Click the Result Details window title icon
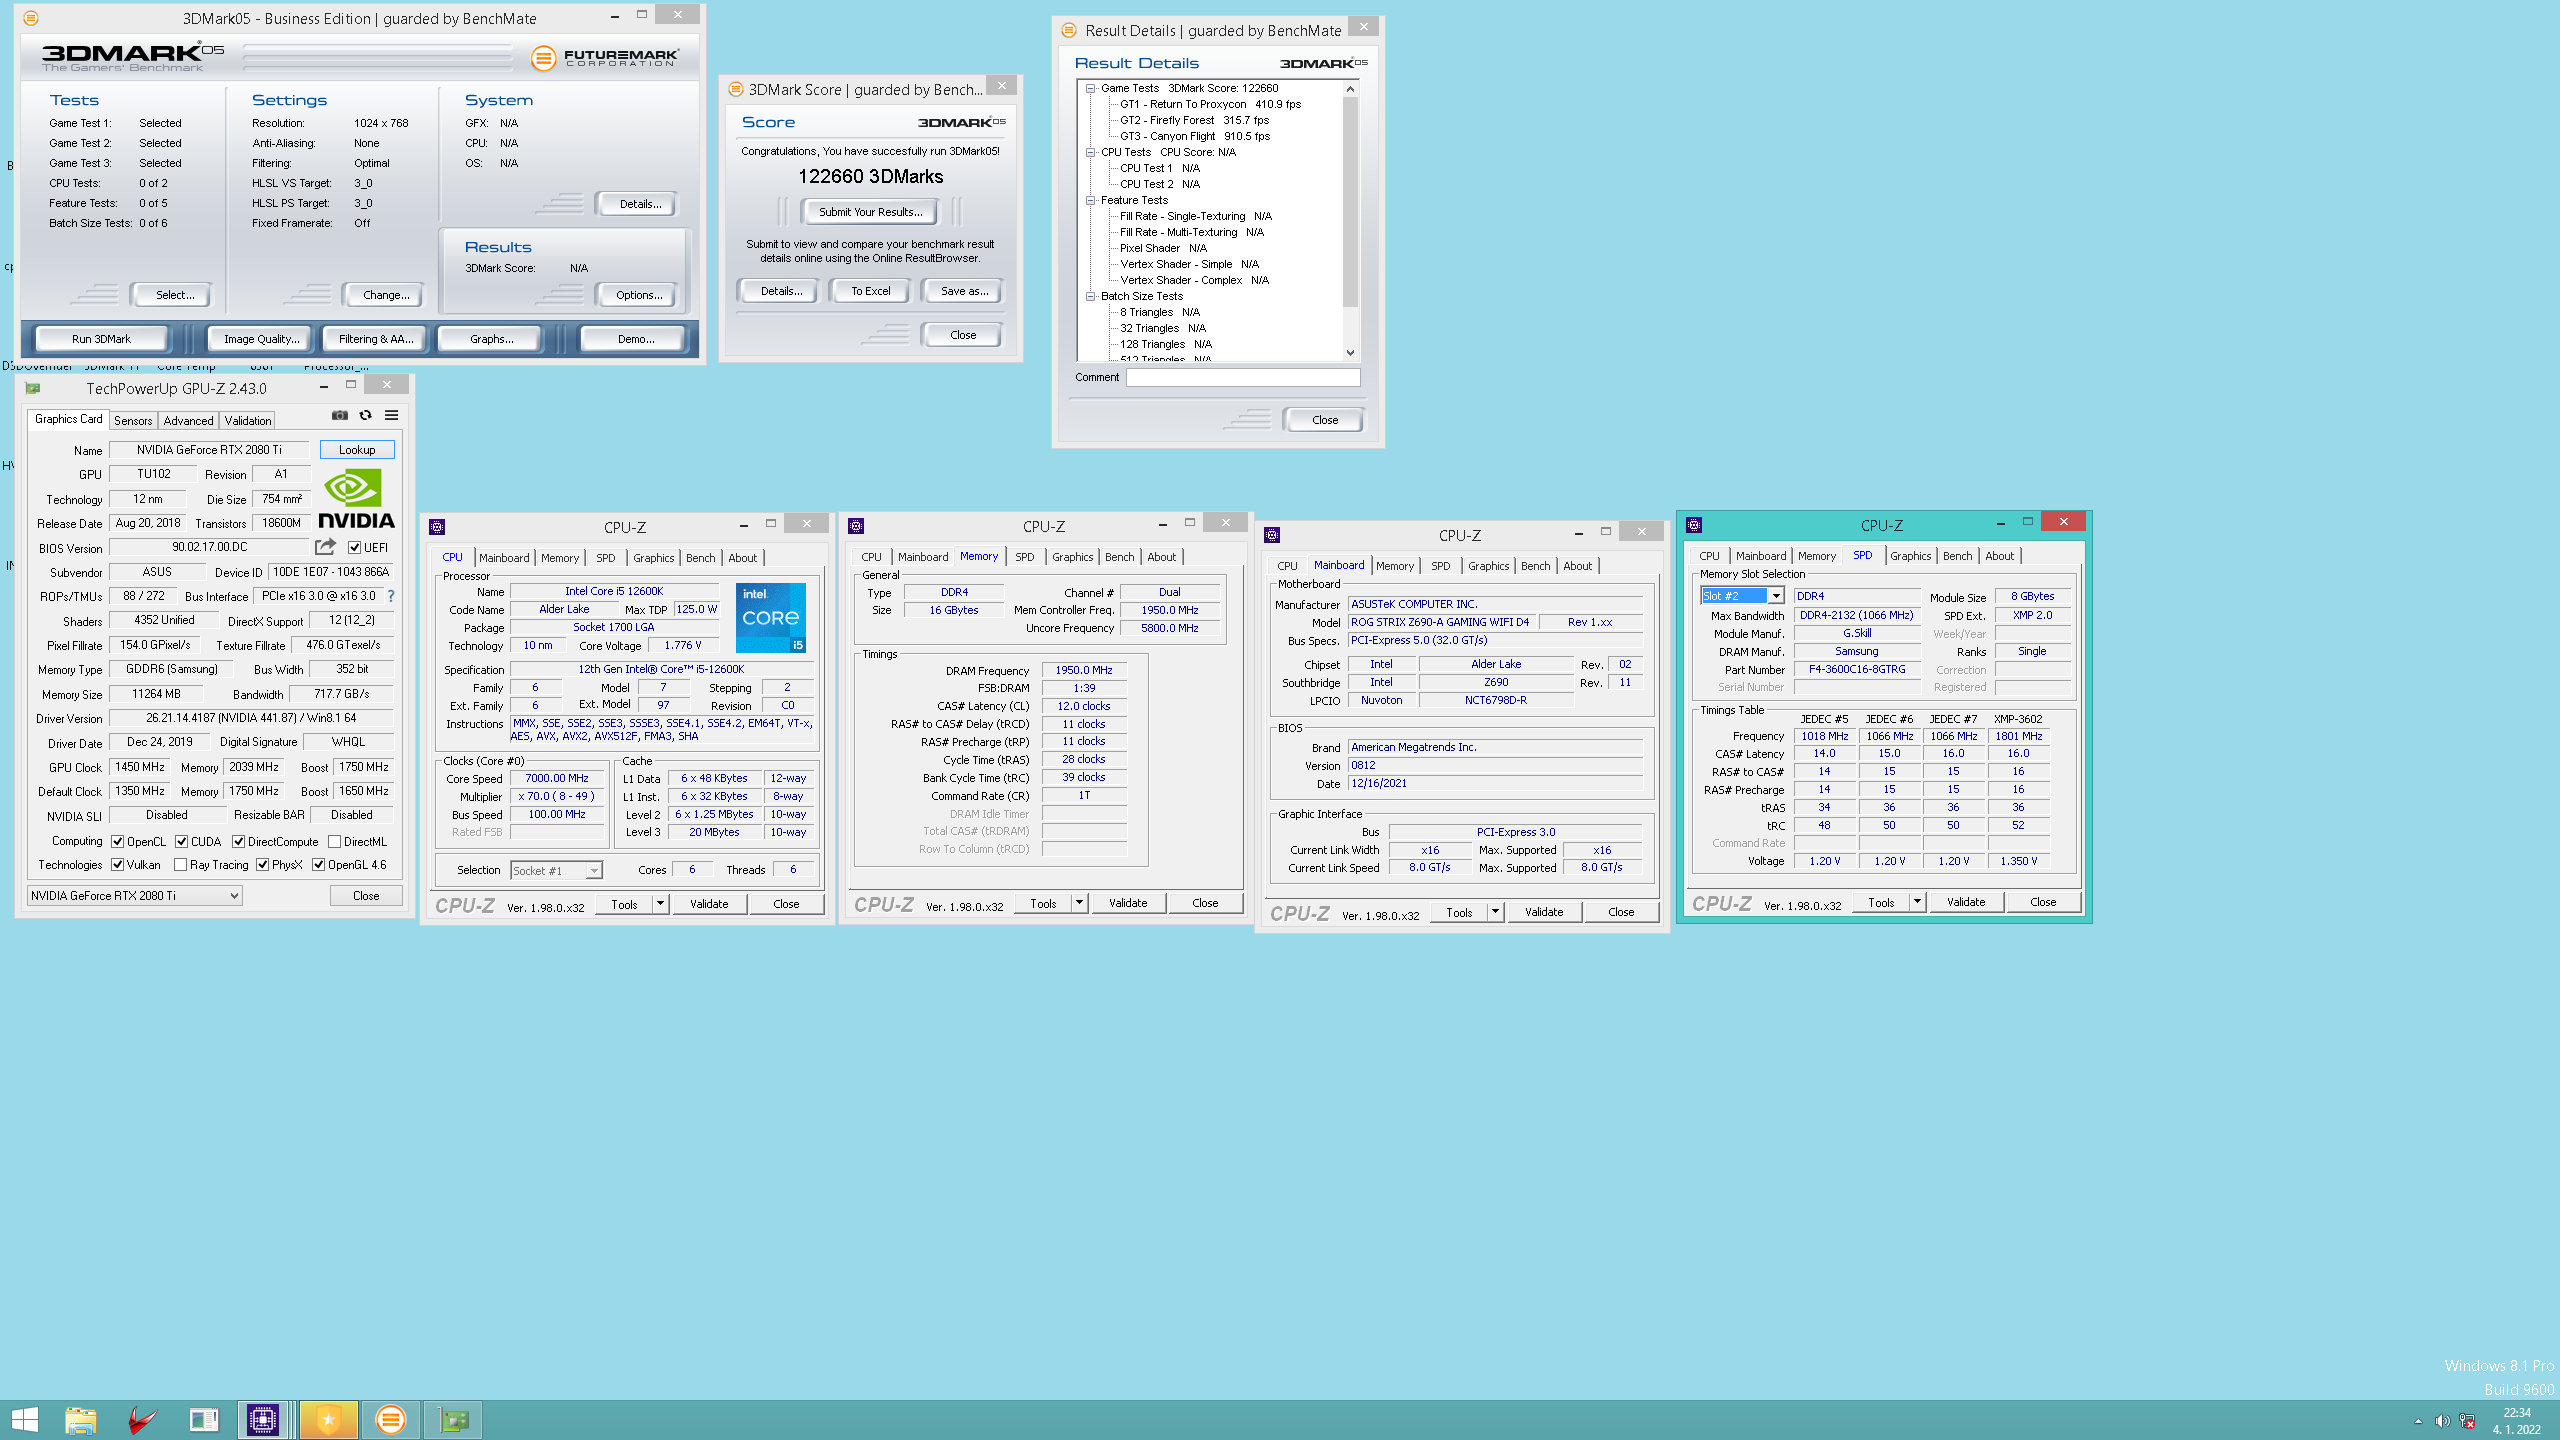2560x1440 pixels. coord(1069,30)
